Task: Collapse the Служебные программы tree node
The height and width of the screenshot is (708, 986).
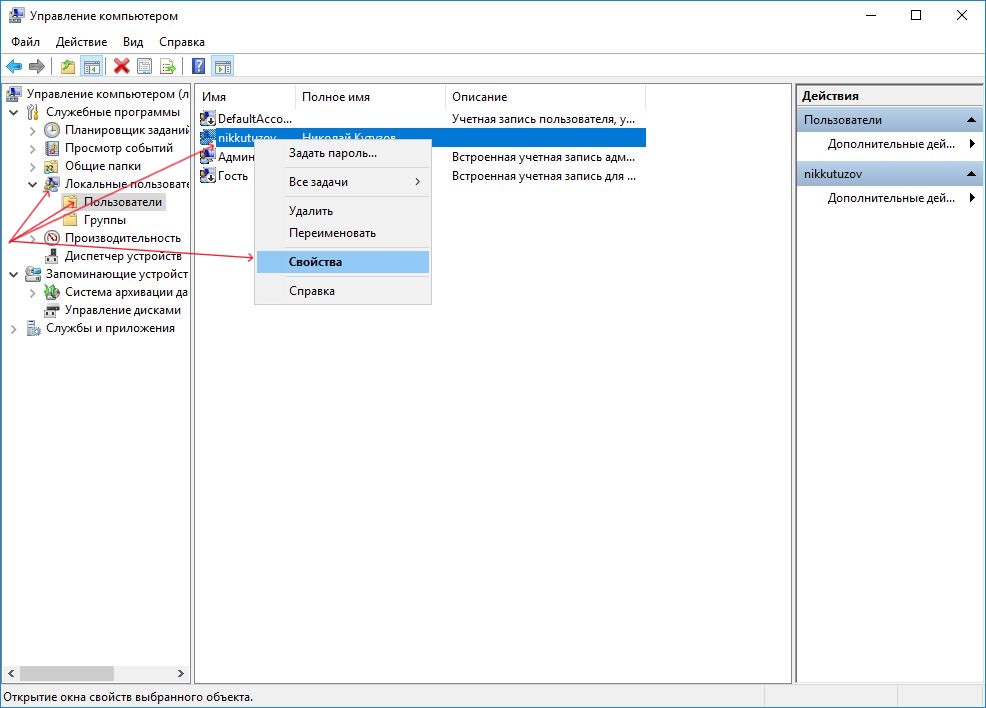Action: pos(14,112)
